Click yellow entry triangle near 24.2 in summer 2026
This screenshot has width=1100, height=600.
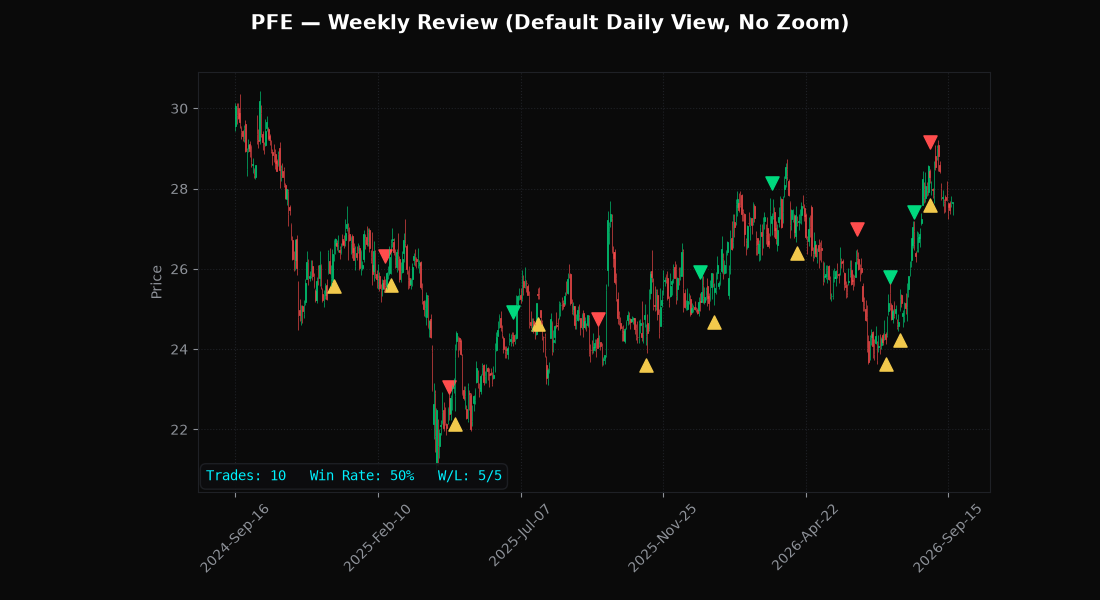(900, 341)
